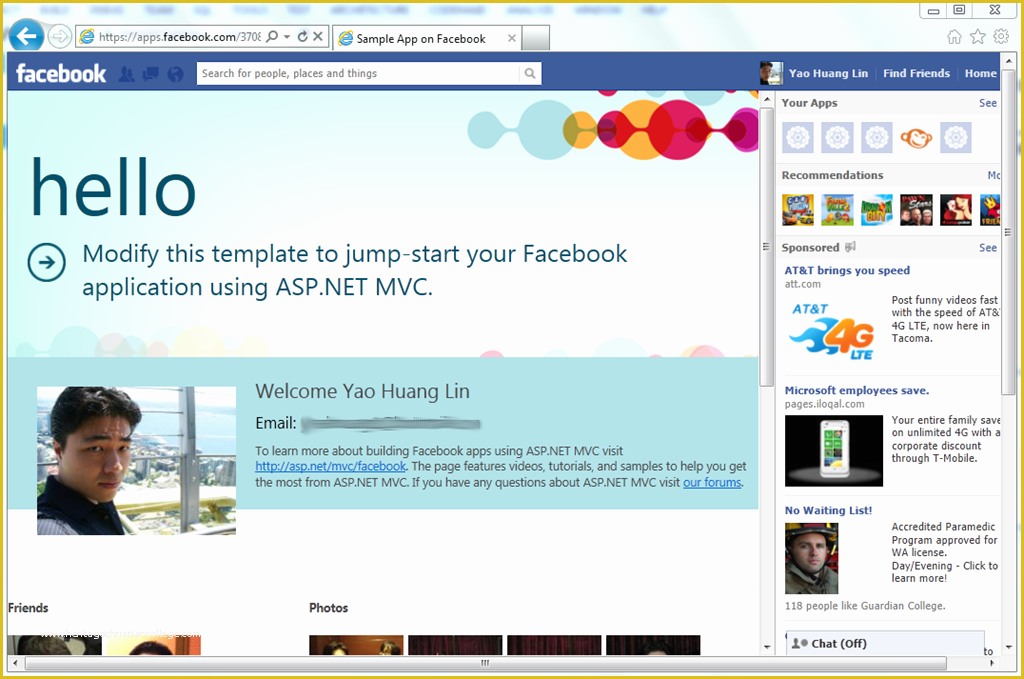Refresh the page with reload icon
1024x679 pixels.
pos(302,37)
